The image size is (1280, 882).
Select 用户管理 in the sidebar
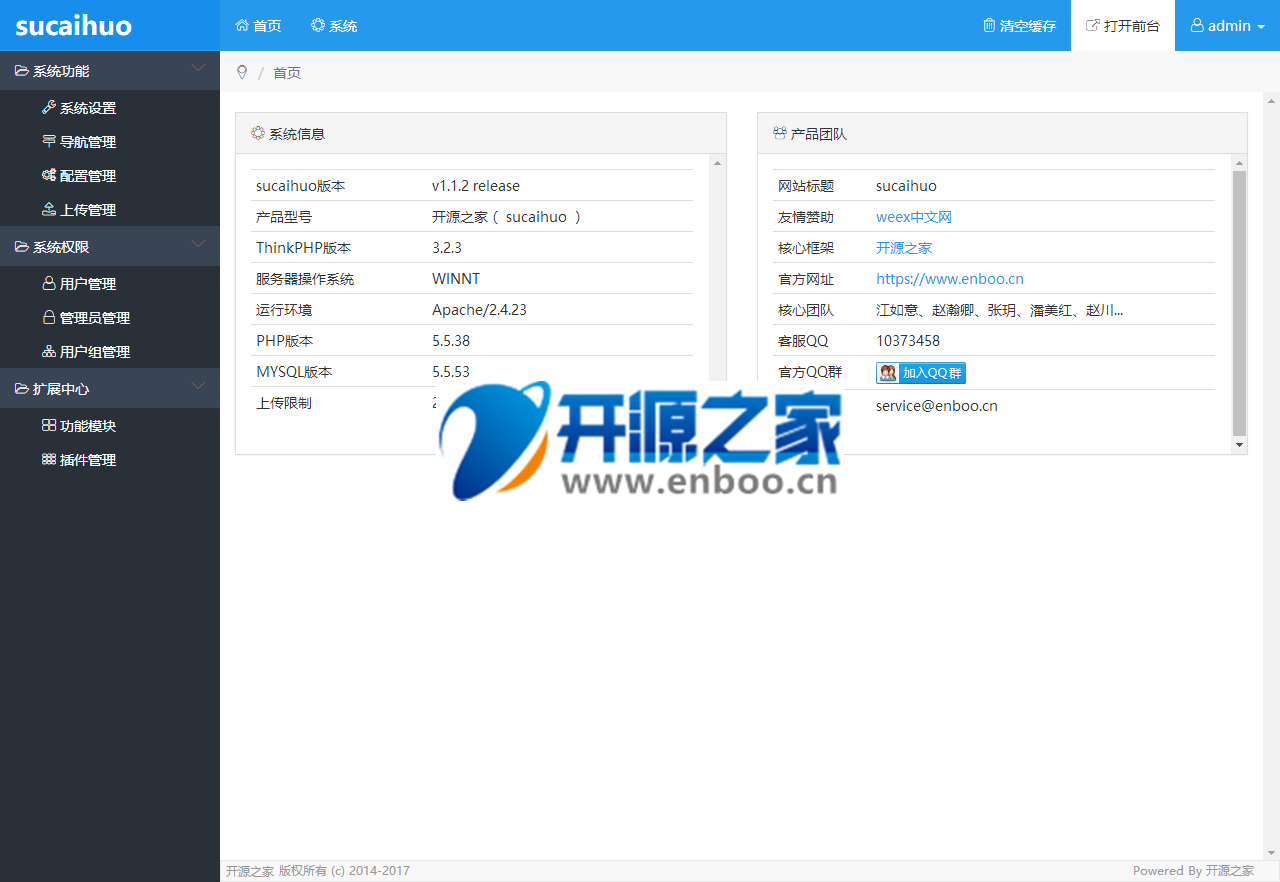(110, 283)
